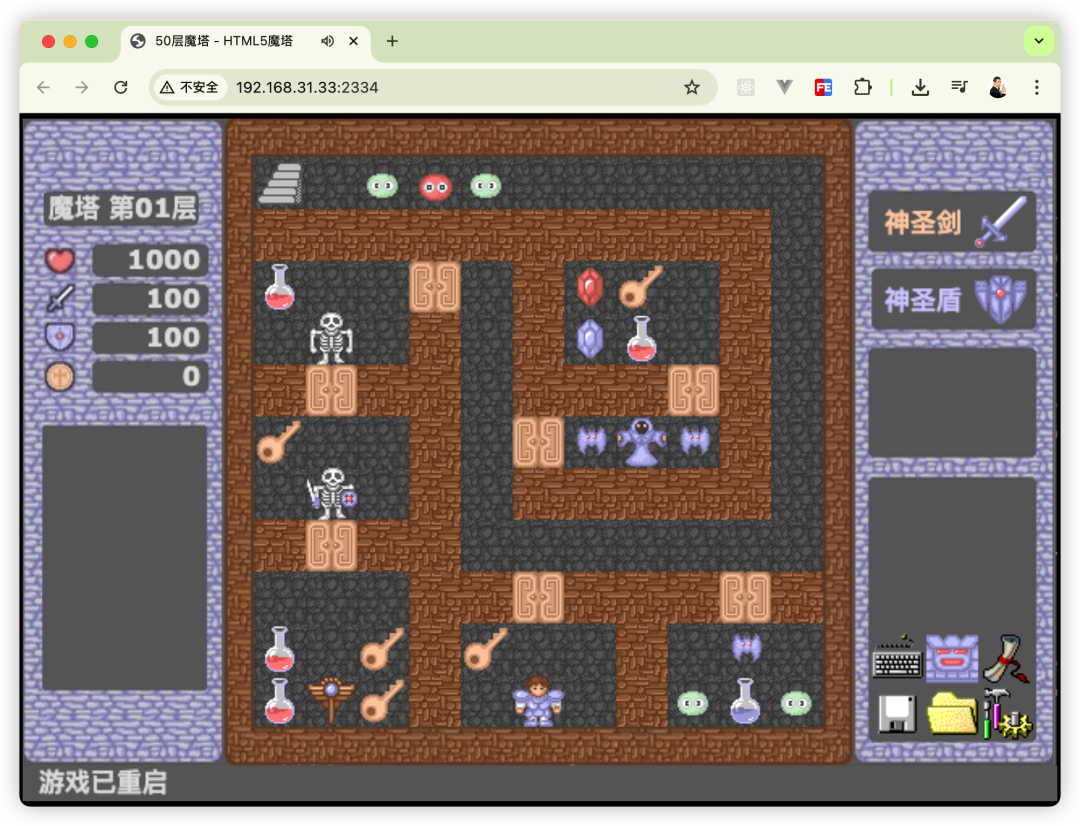Click the staircase in top-left corner

tap(280, 183)
